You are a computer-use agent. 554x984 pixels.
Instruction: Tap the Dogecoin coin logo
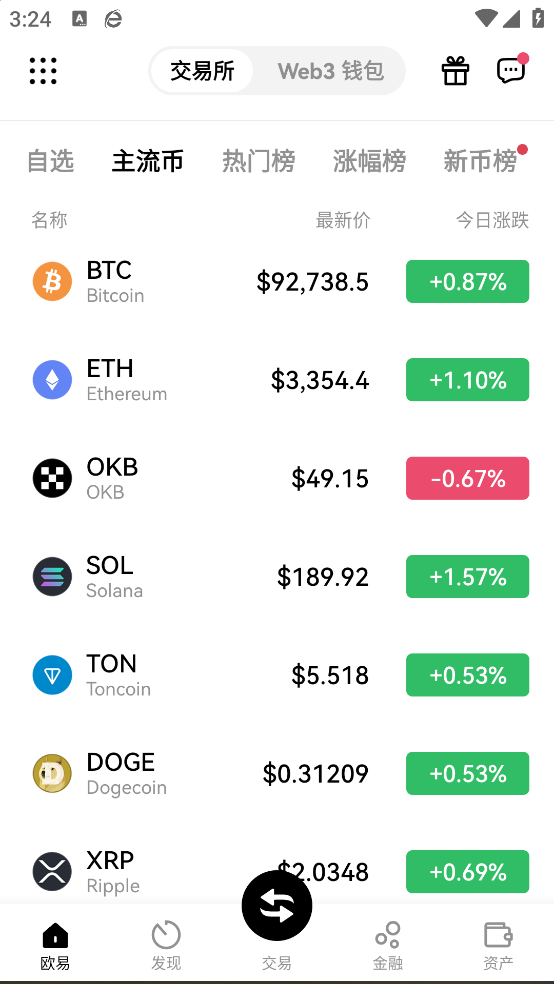tap(52, 774)
